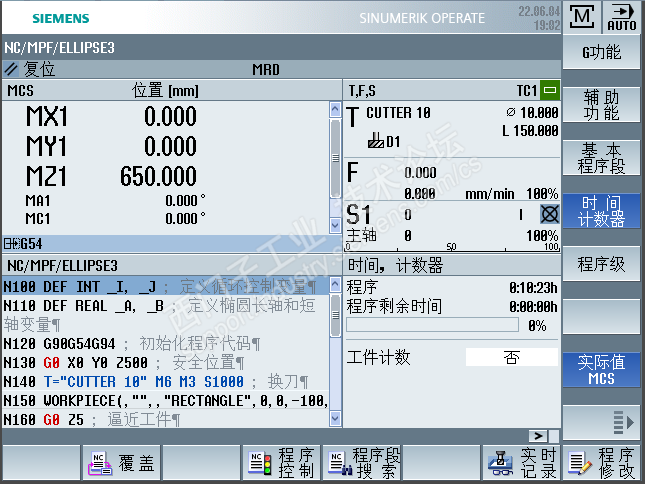Viewport: 645px width, 484px height.
Task: Open the 程序段搜索 block search softkey
Action: tap(362, 463)
